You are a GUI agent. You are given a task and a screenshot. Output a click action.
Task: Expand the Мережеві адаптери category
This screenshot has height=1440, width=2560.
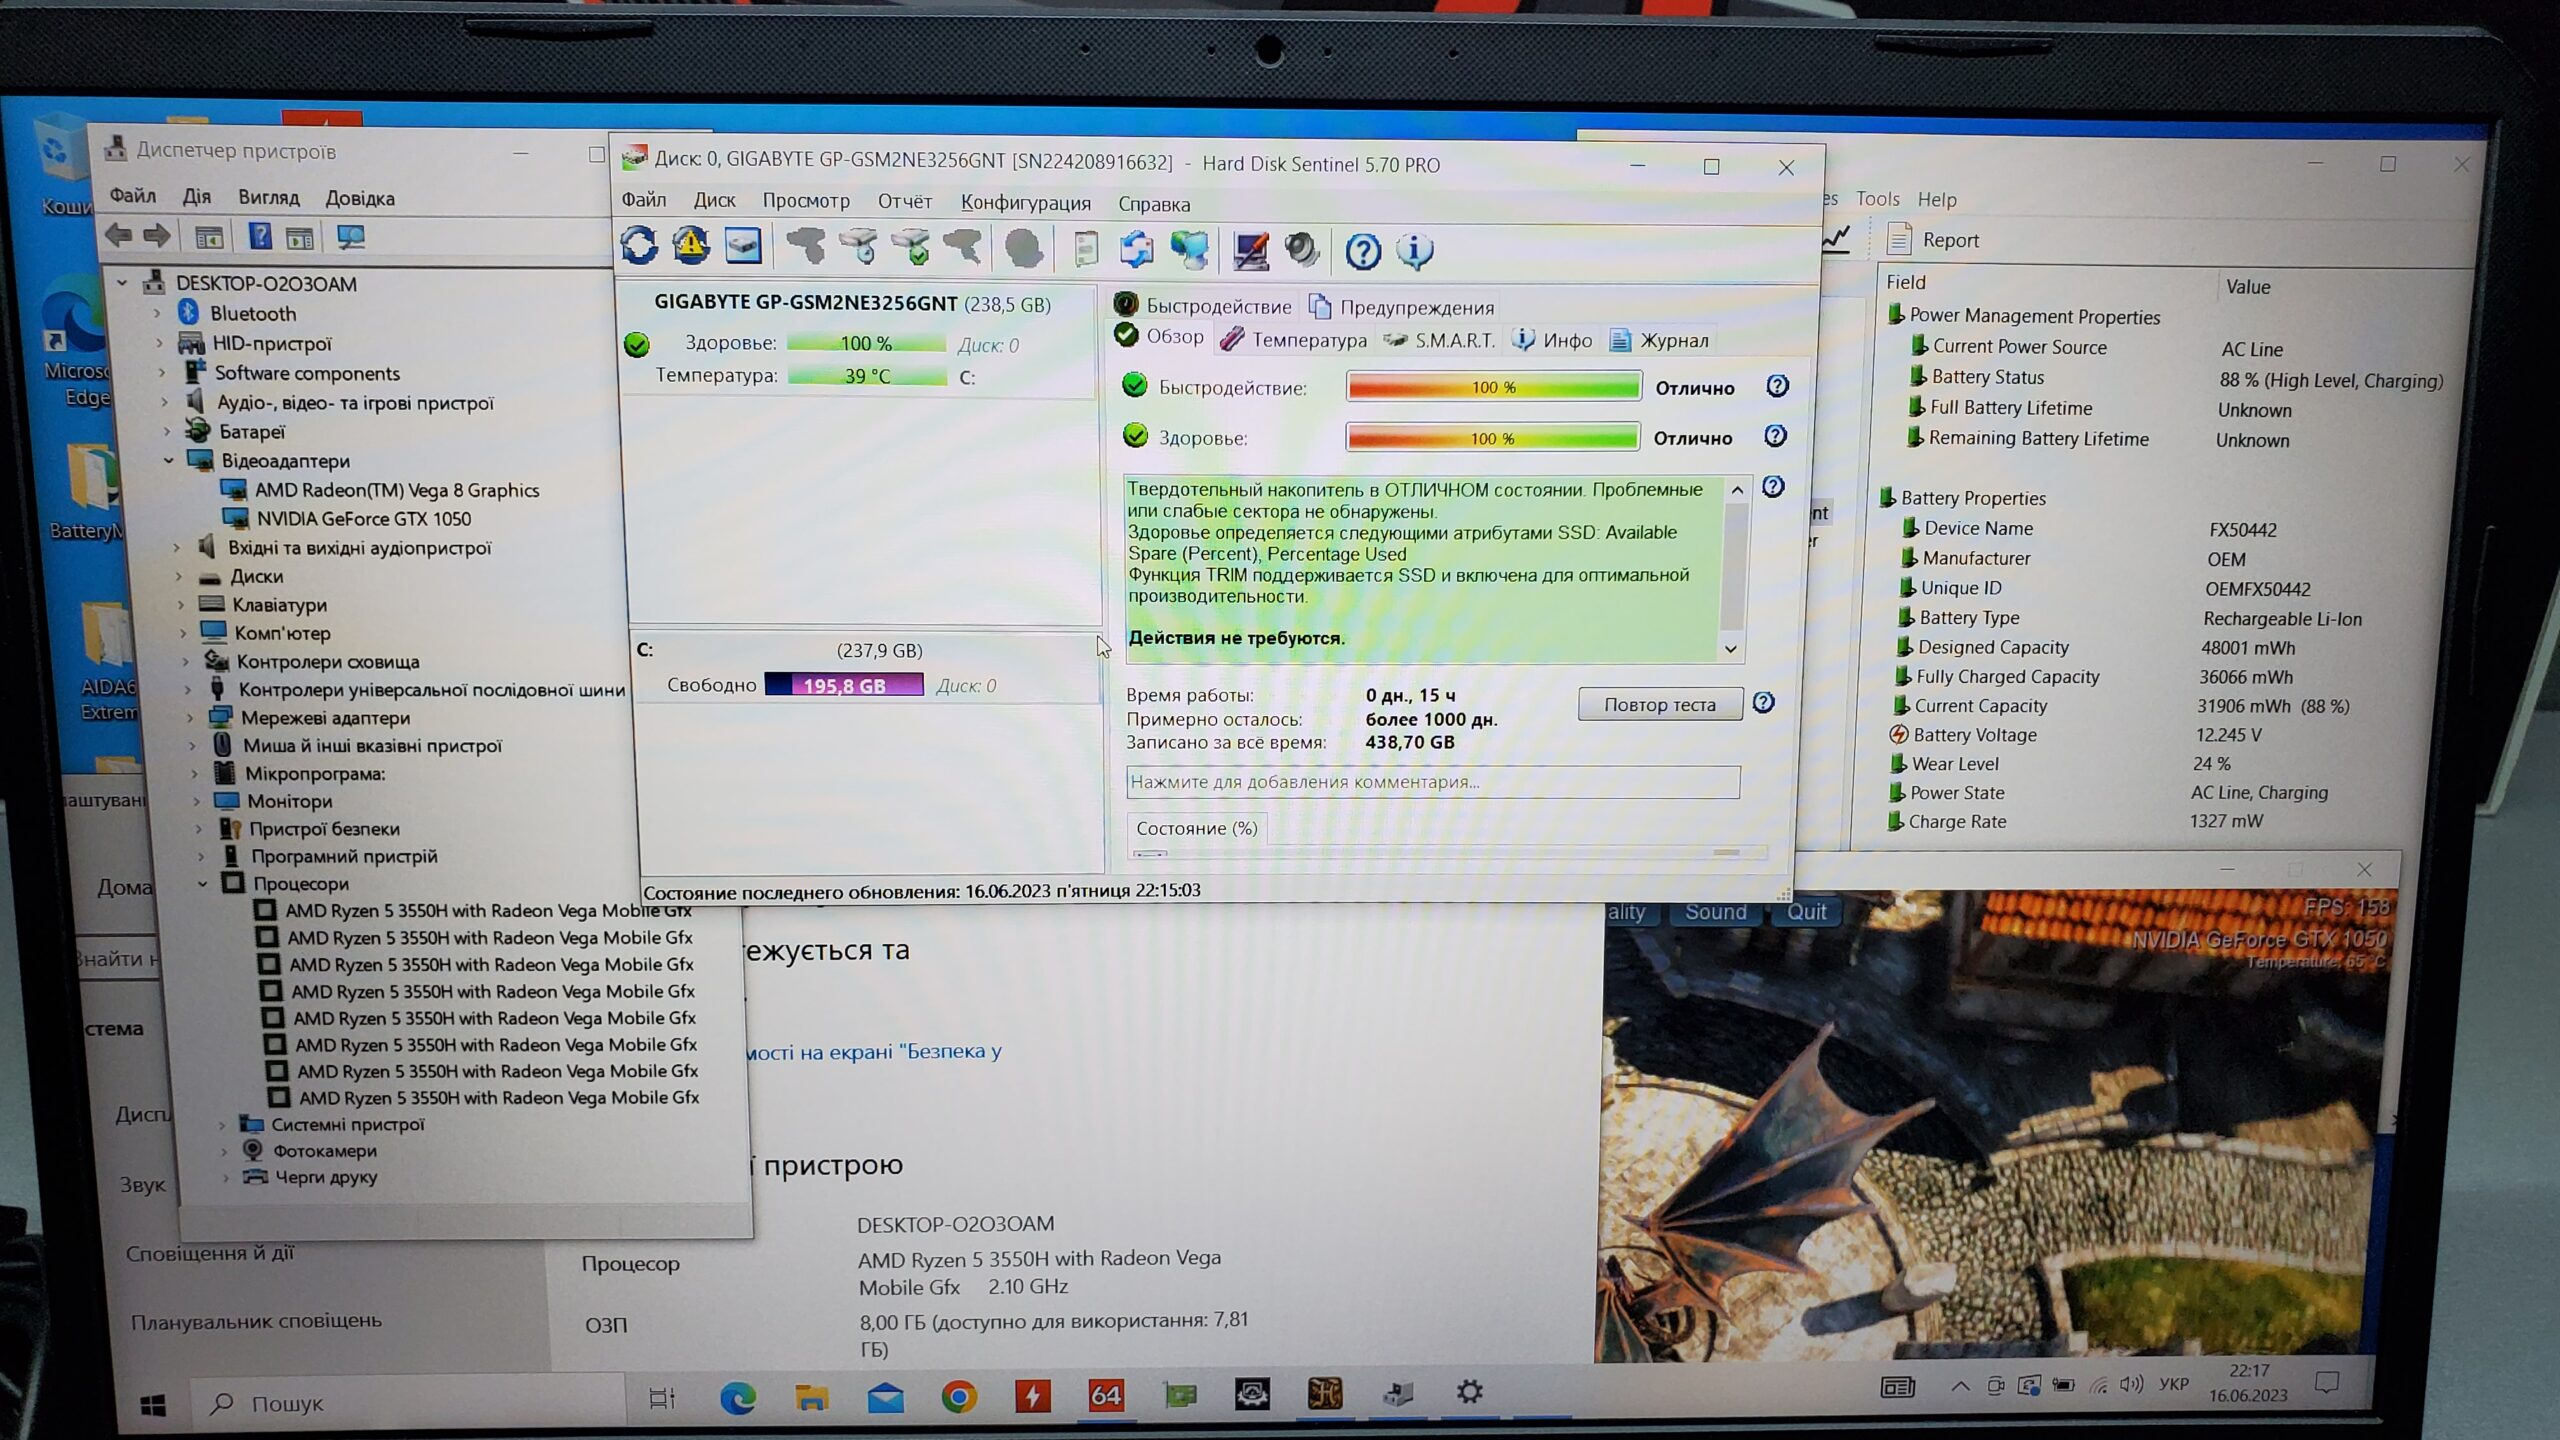[x=190, y=718]
